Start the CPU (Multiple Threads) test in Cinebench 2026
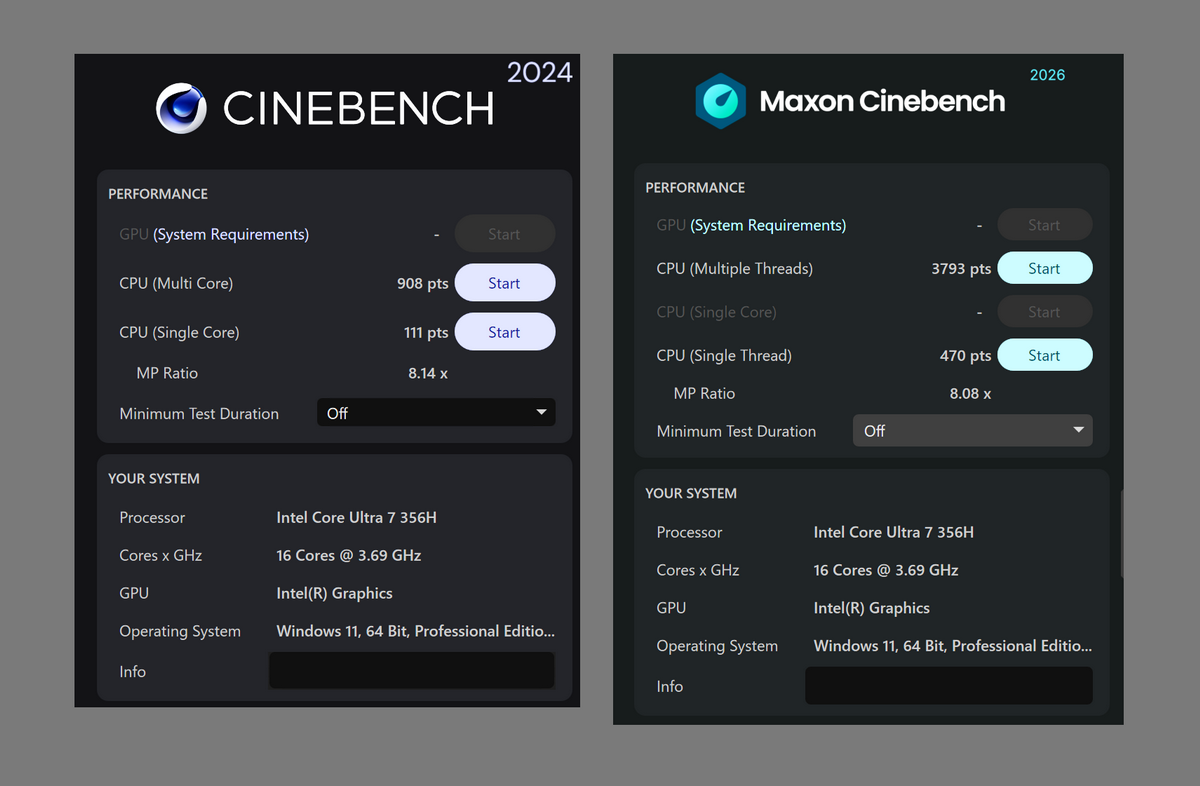 point(1045,268)
